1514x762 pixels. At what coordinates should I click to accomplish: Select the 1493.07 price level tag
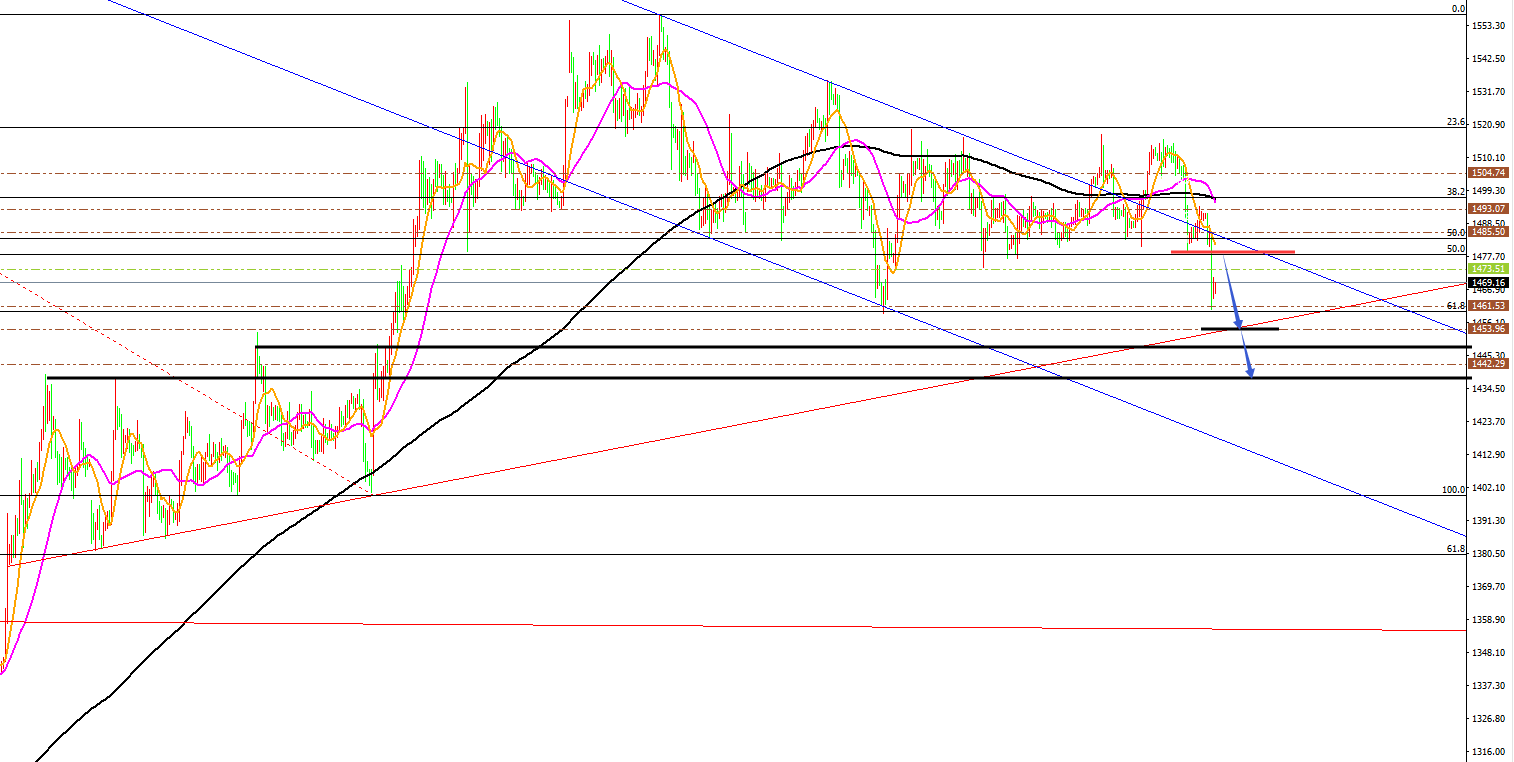tap(1489, 208)
